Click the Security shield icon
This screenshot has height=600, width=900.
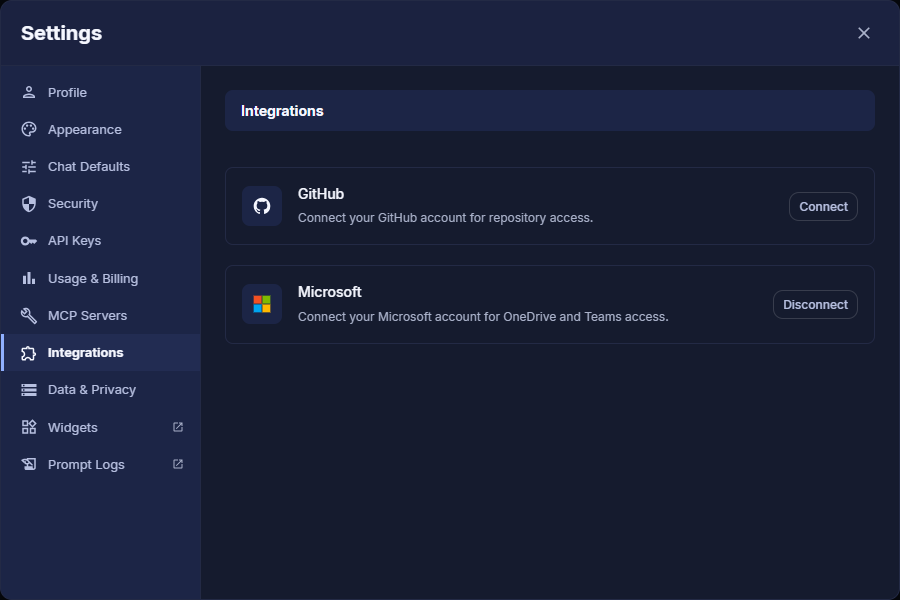click(x=29, y=204)
